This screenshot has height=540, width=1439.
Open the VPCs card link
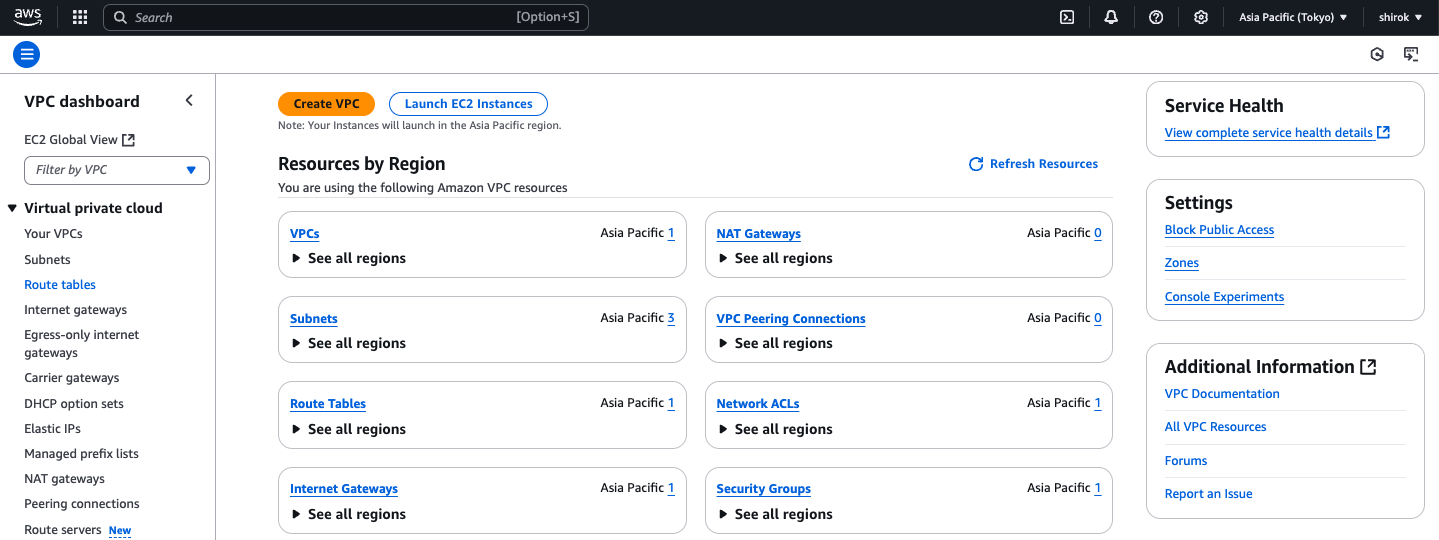pyautogui.click(x=304, y=234)
